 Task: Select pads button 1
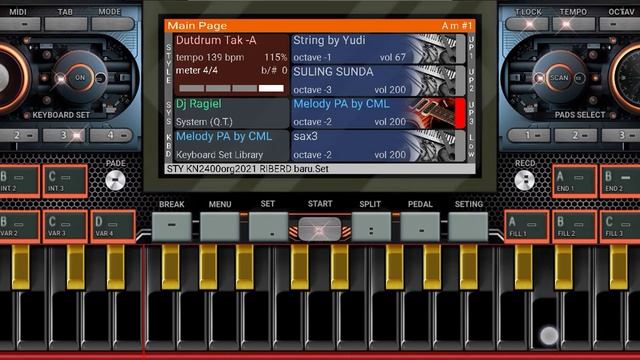click(528, 135)
